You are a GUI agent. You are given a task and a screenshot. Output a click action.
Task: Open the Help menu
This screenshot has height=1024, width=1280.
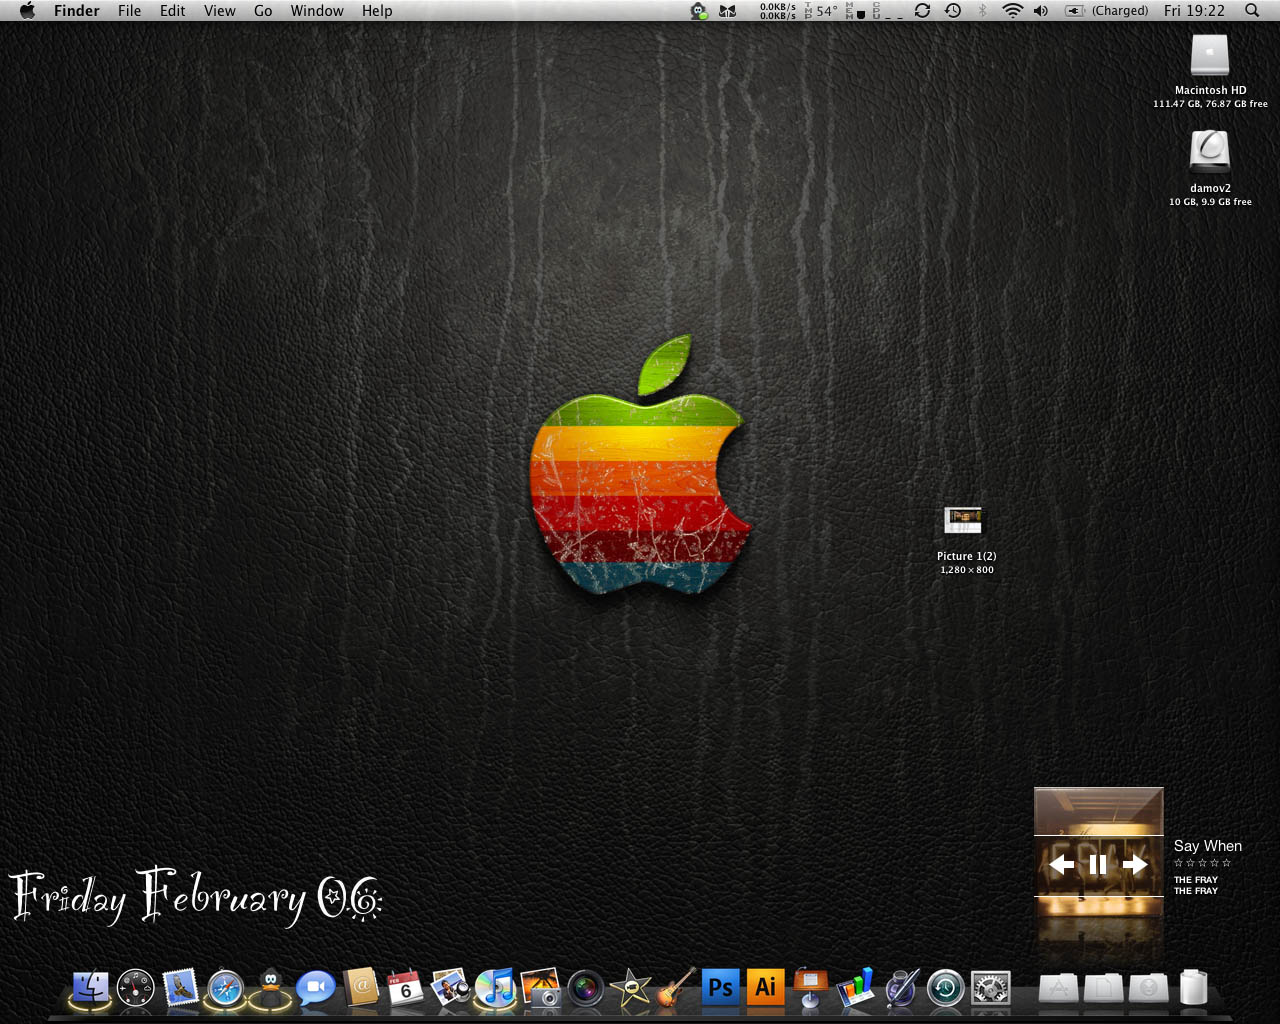[x=377, y=11]
